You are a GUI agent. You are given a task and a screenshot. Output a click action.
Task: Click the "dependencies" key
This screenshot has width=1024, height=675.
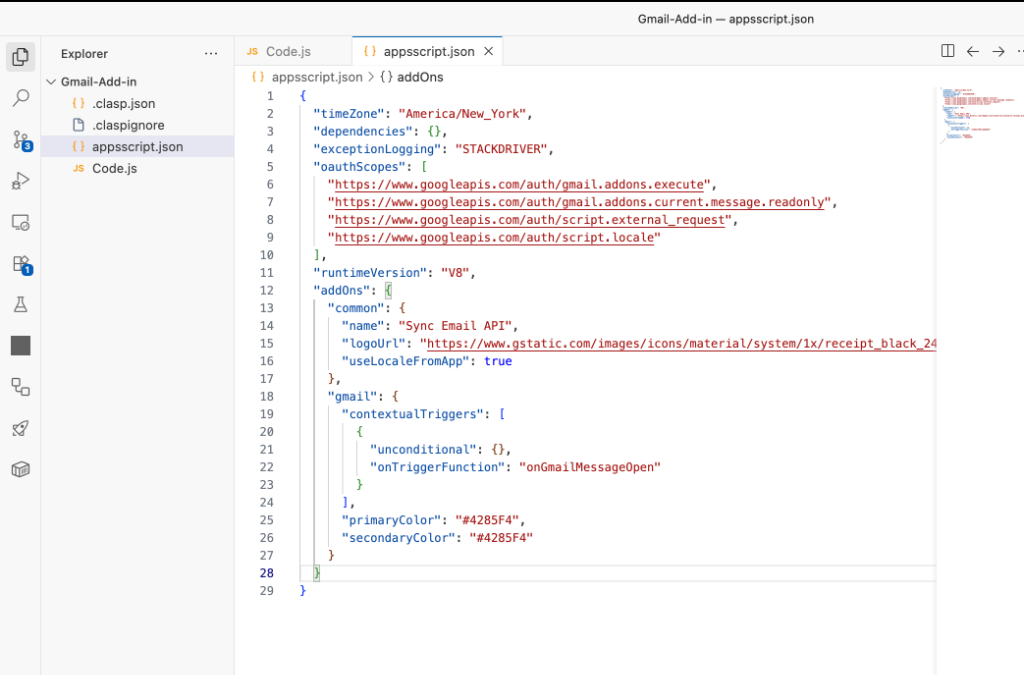point(363,131)
